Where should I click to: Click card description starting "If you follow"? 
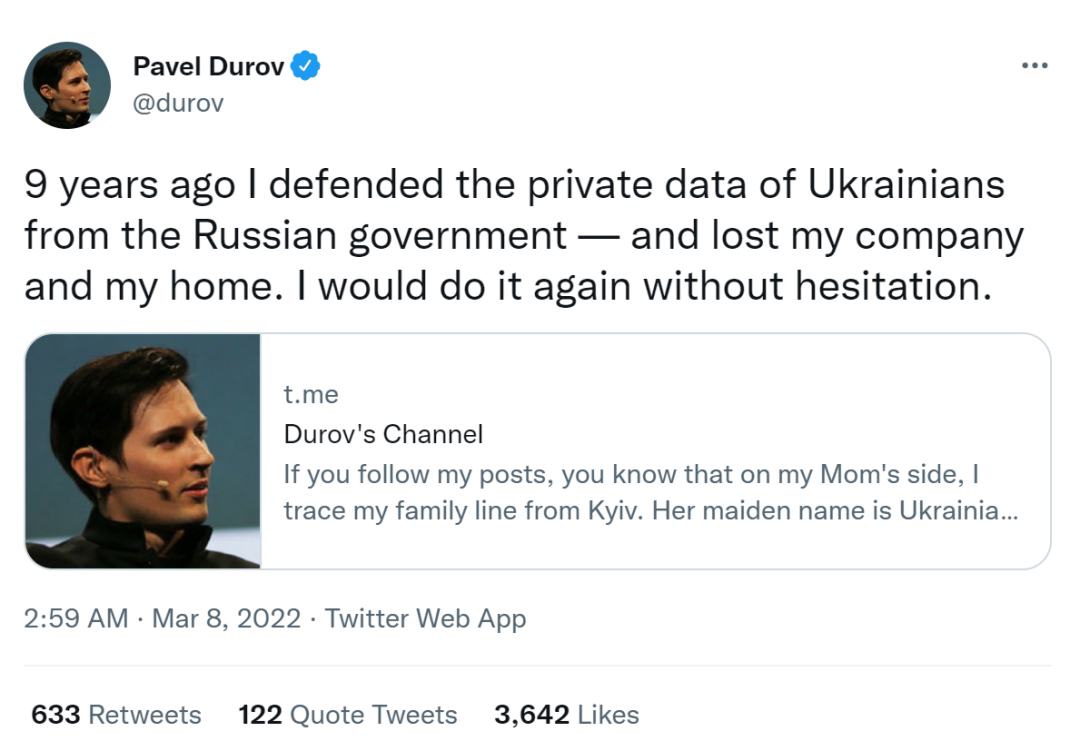(x=630, y=473)
